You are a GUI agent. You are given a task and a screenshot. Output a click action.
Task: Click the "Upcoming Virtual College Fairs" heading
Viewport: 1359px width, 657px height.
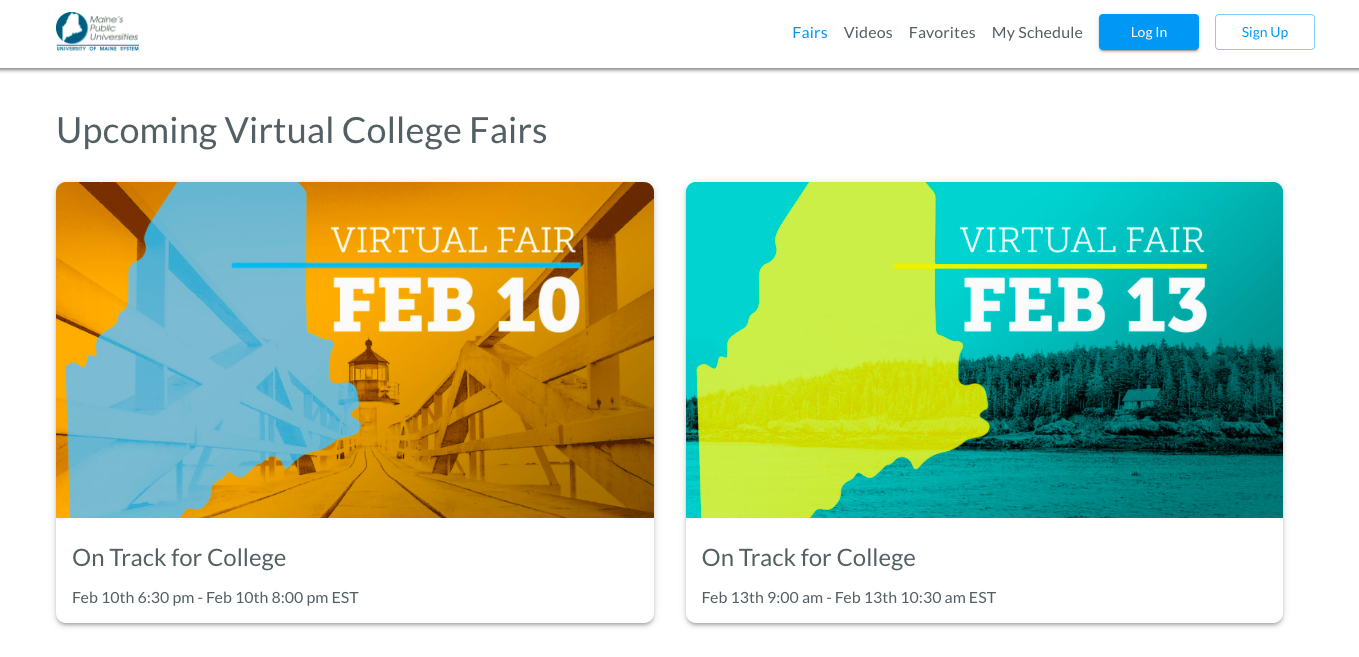301,130
